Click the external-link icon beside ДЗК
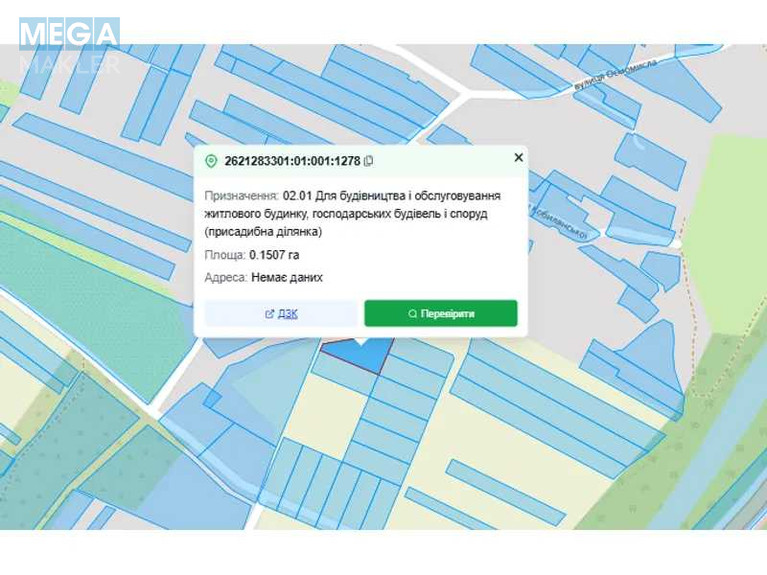The height and width of the screenshot is (575, 767). tap(269, 314)
